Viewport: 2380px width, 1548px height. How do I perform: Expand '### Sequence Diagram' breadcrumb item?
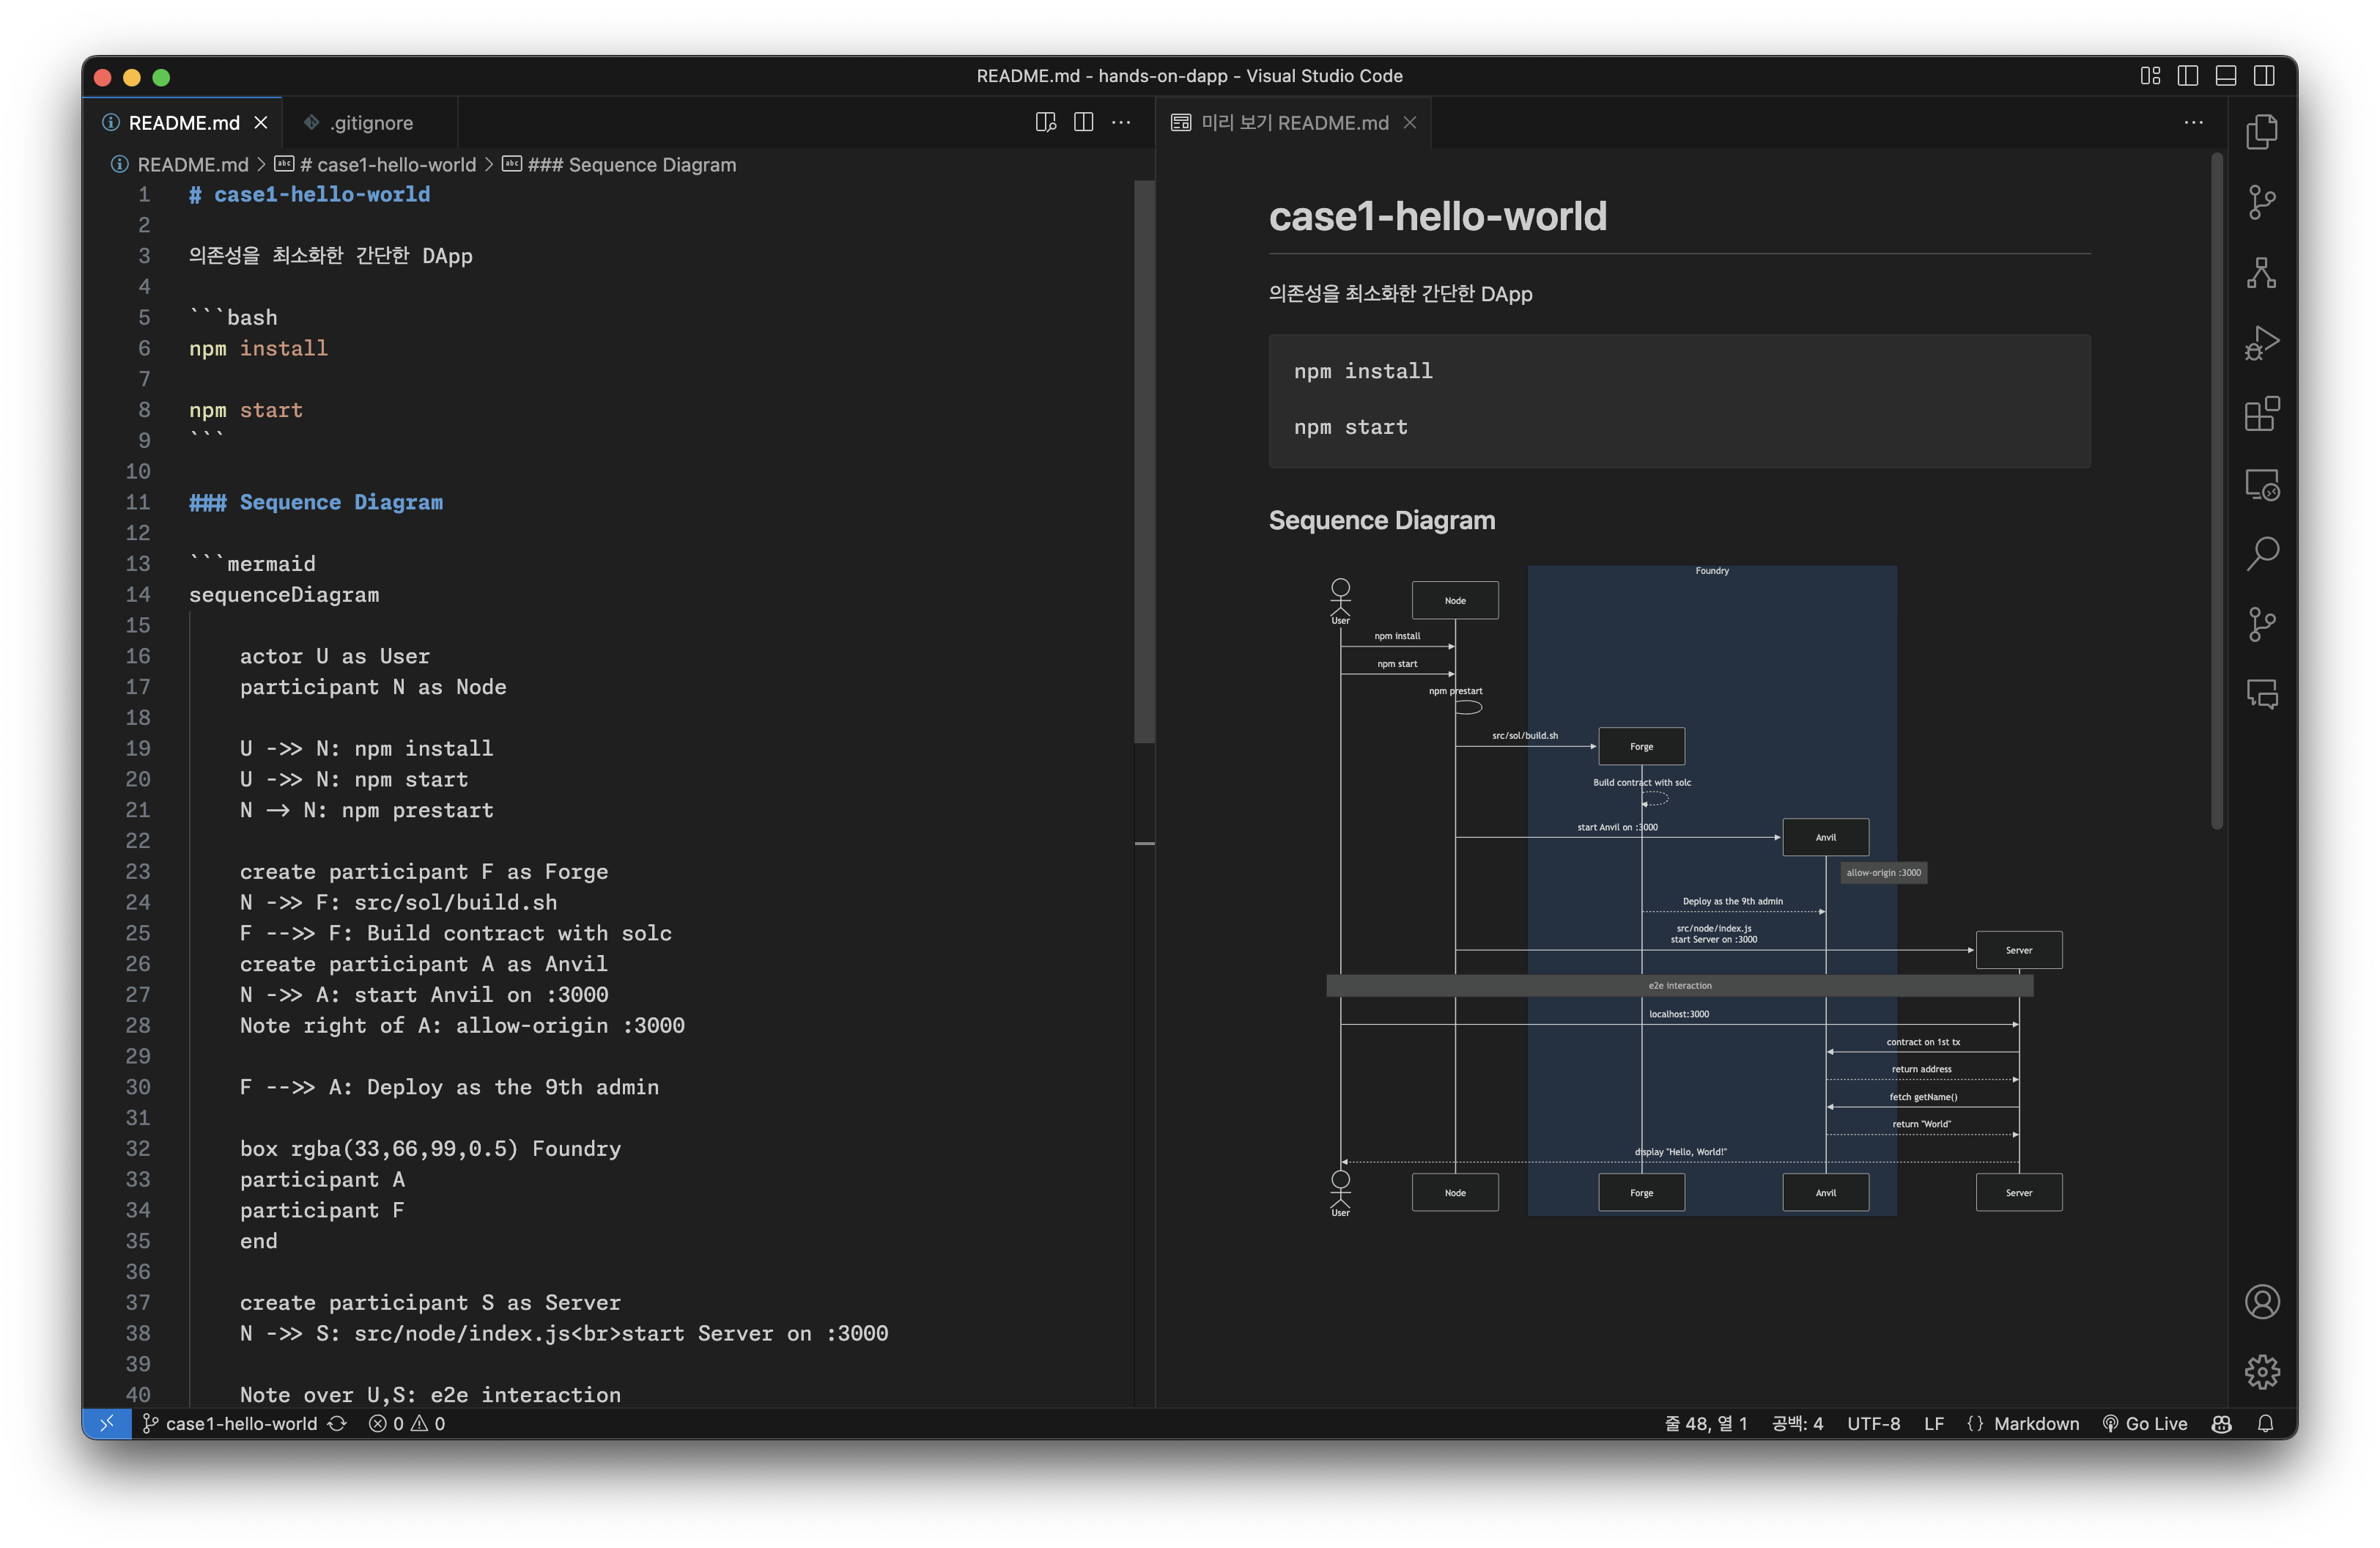pyautogui.click(x=631, y=164)
